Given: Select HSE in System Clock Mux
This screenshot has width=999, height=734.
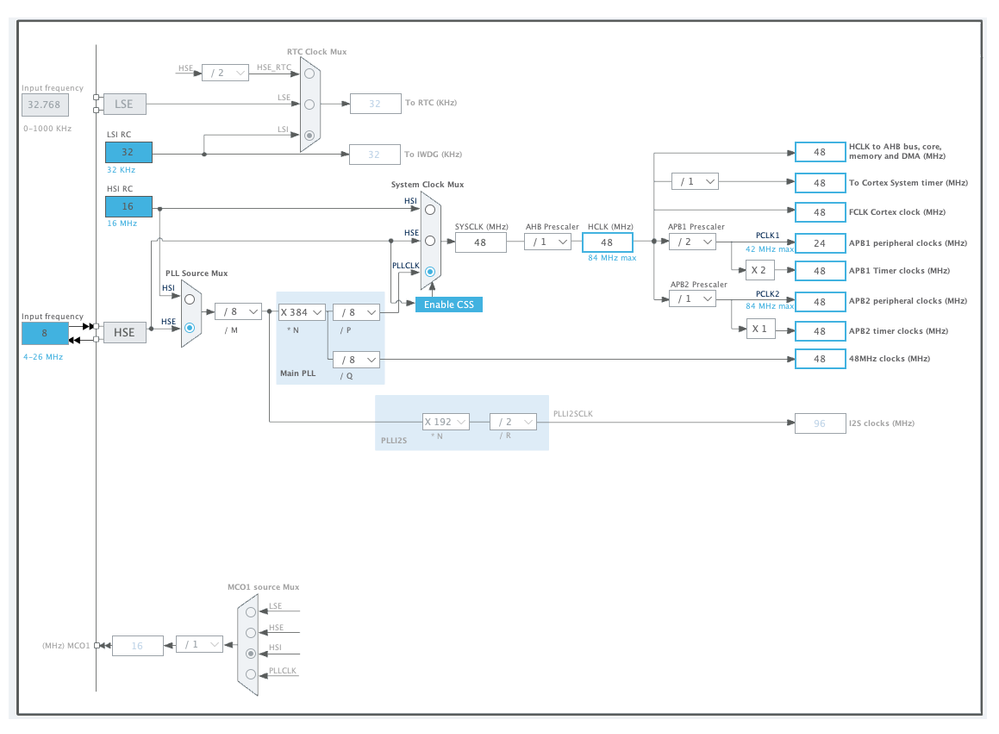Looking at the screenshot, I should (430, 241).
